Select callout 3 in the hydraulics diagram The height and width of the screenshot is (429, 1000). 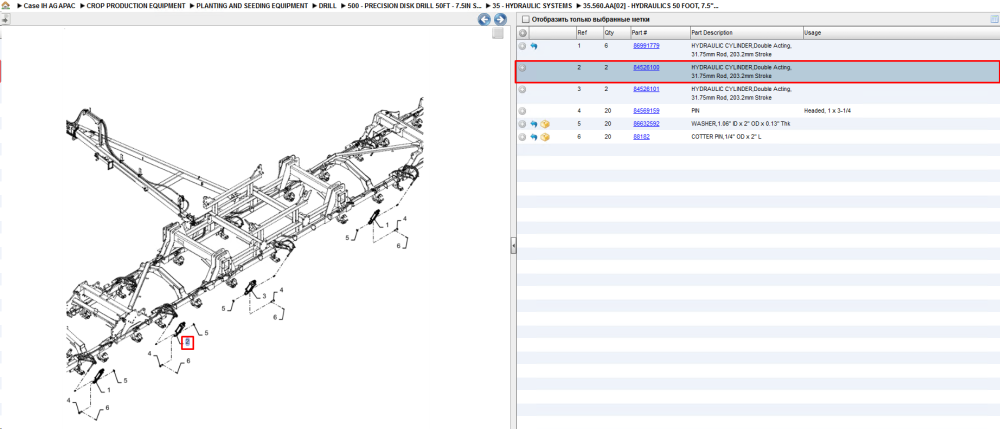coord(264,296)
